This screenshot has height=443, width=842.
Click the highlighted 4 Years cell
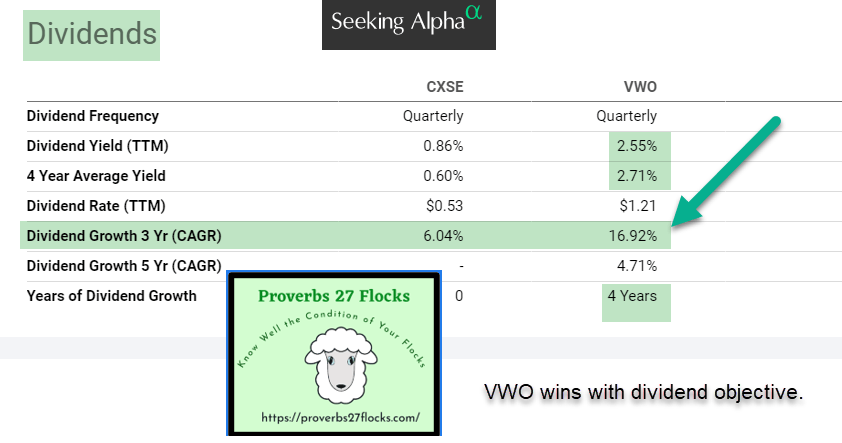[635, 297]
